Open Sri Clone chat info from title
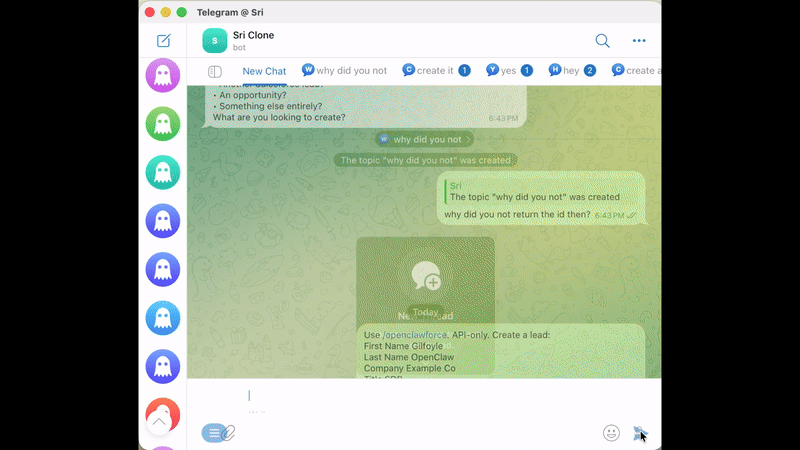Viewport: 800px width, 450px height. coord(253,35)
